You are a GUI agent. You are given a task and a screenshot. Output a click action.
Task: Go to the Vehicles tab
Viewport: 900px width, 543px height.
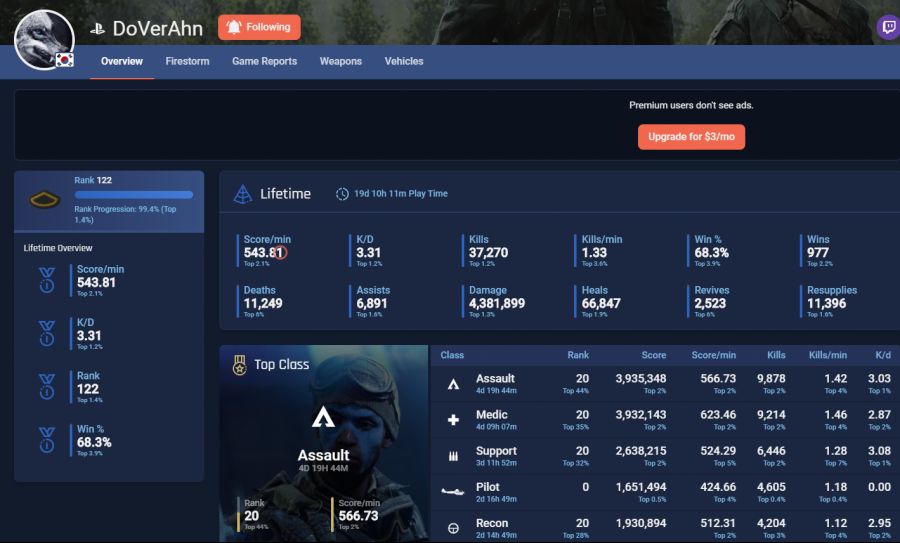click(x=404, y=61)
